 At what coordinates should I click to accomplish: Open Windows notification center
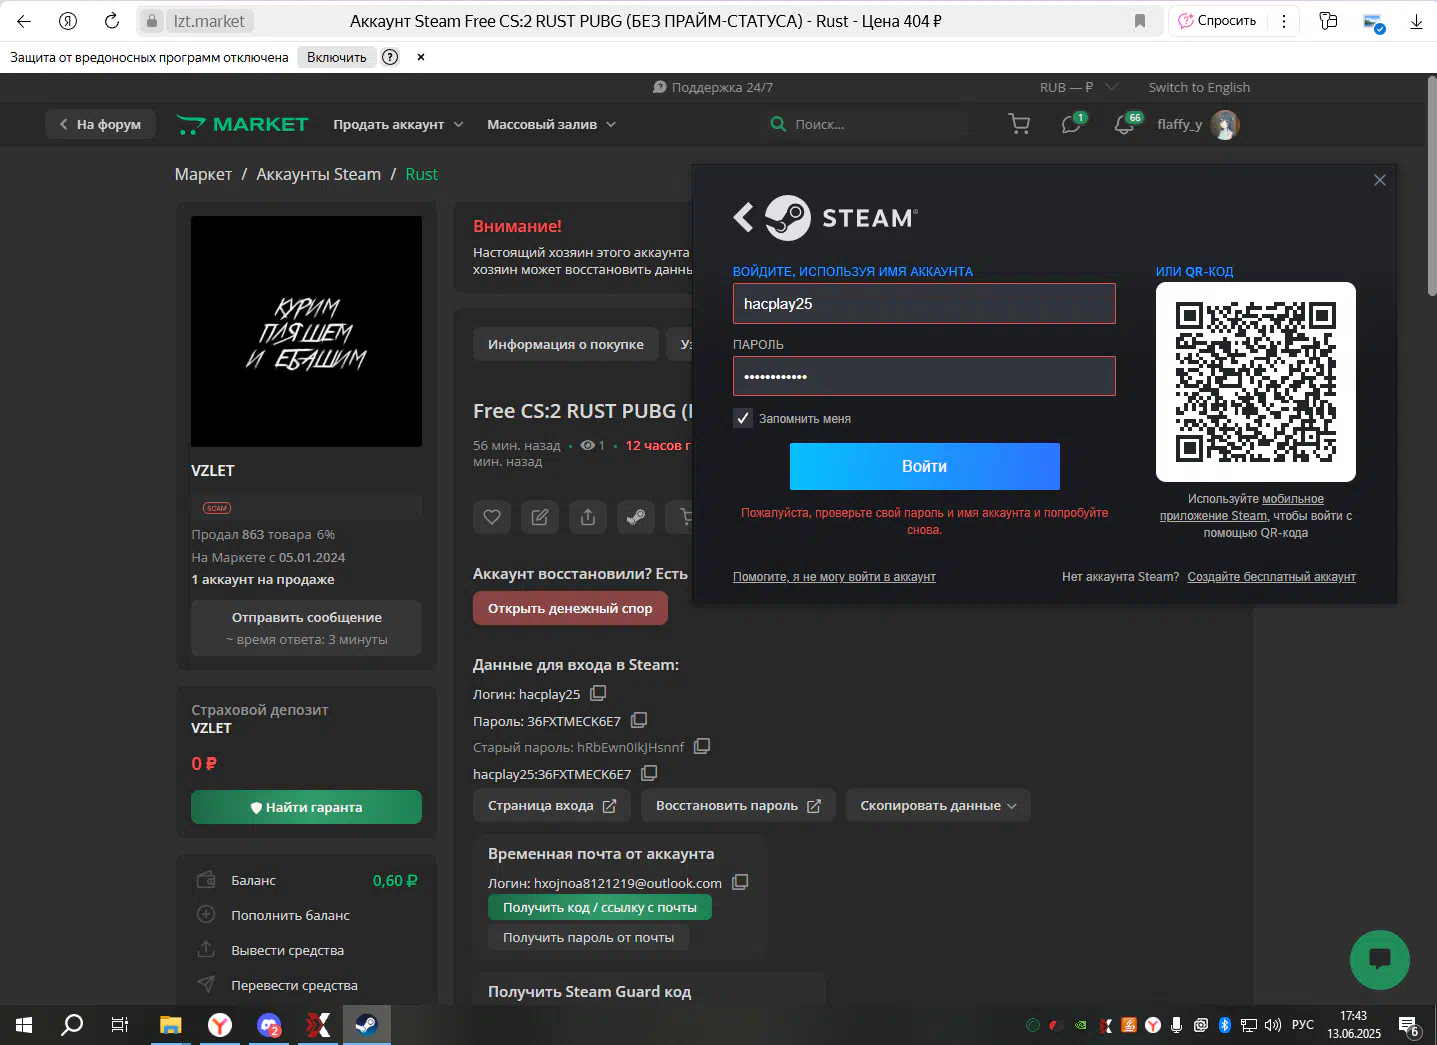1409,1026
